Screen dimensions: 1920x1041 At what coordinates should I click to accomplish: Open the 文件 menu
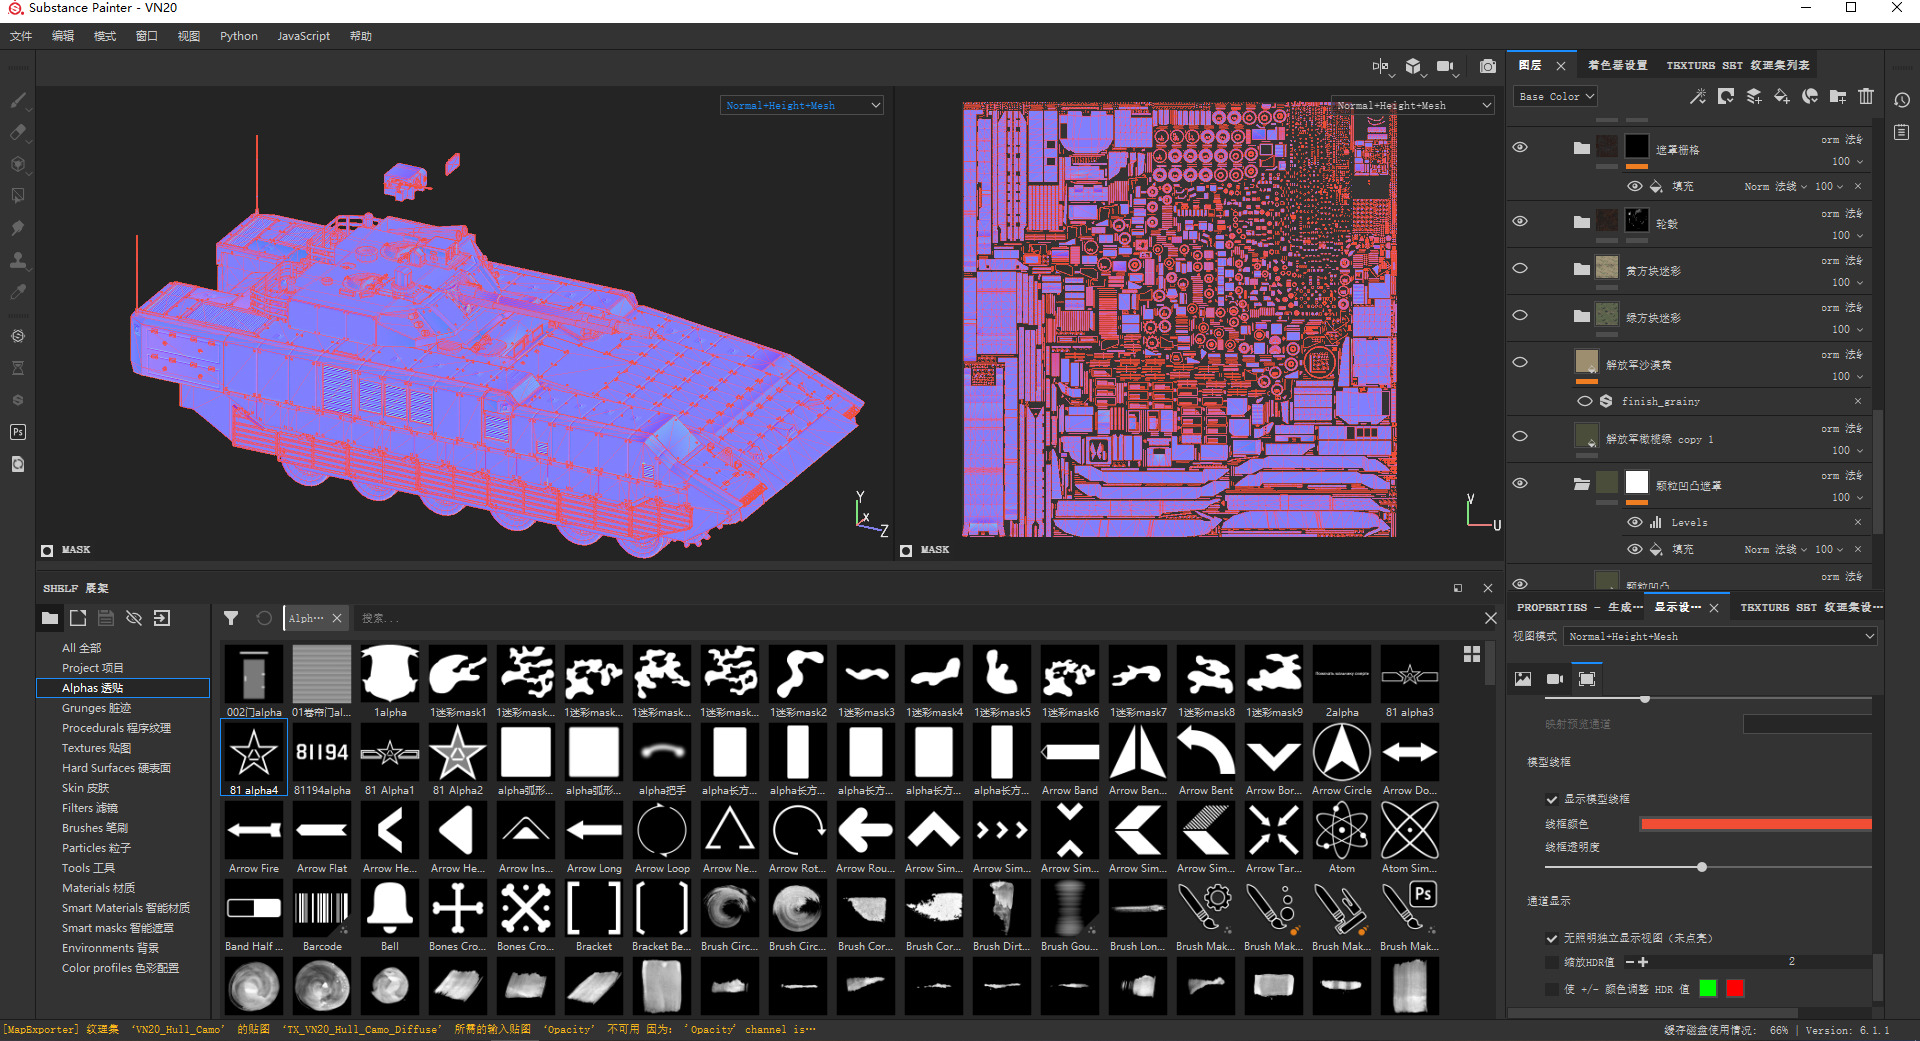coord(21,36)
